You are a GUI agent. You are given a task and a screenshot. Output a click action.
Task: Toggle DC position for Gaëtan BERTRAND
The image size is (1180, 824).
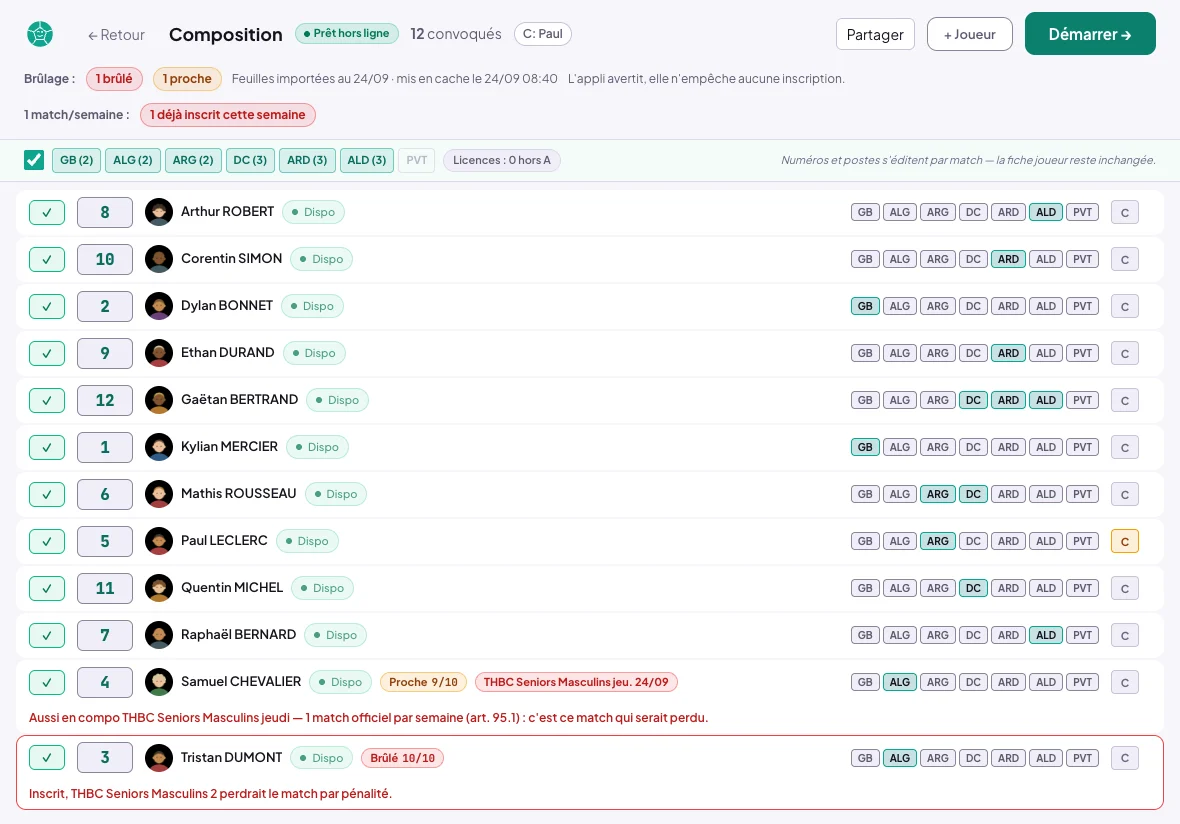tap(973, 400)
